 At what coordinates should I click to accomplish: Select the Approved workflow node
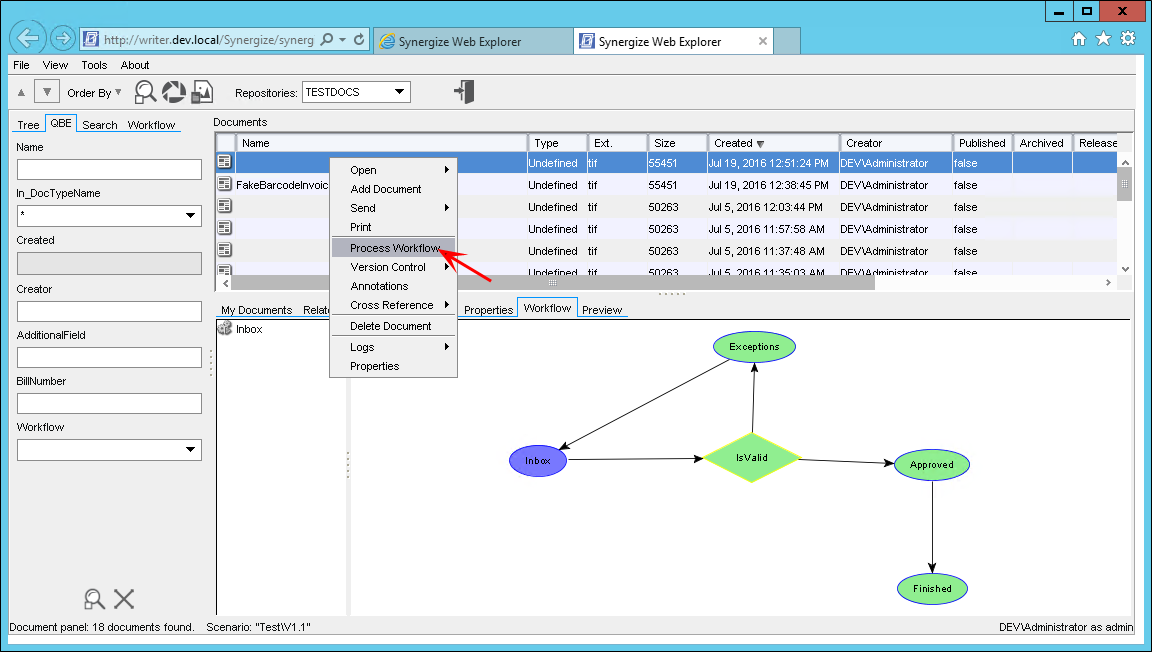tap(932, 465)
